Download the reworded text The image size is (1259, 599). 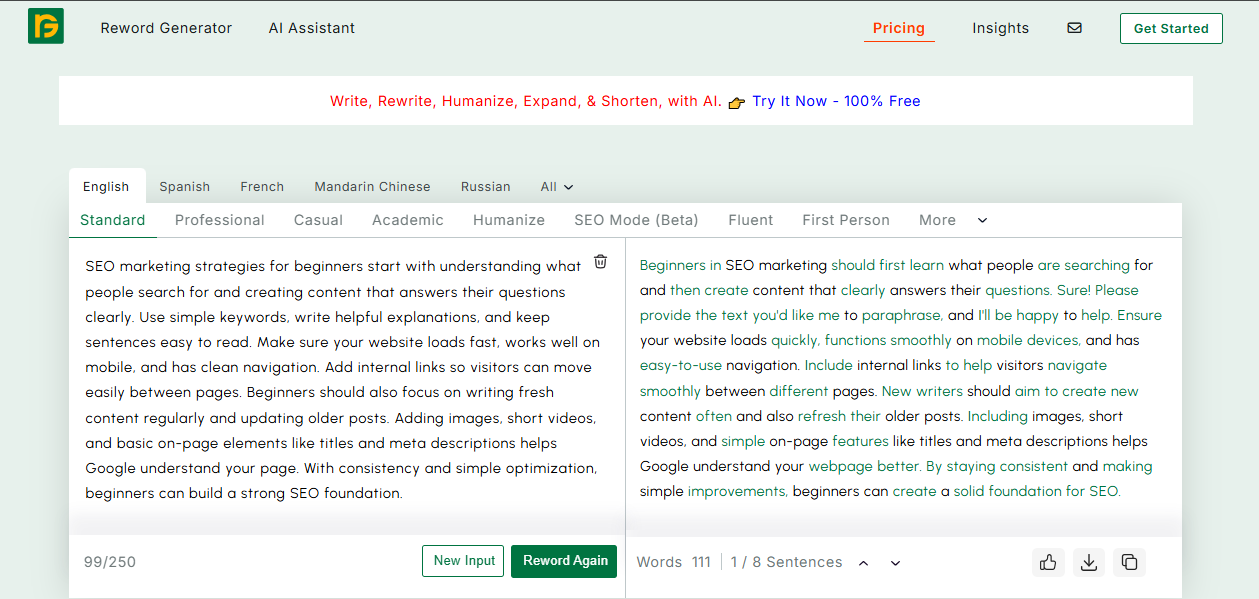tap(1089, 562)
